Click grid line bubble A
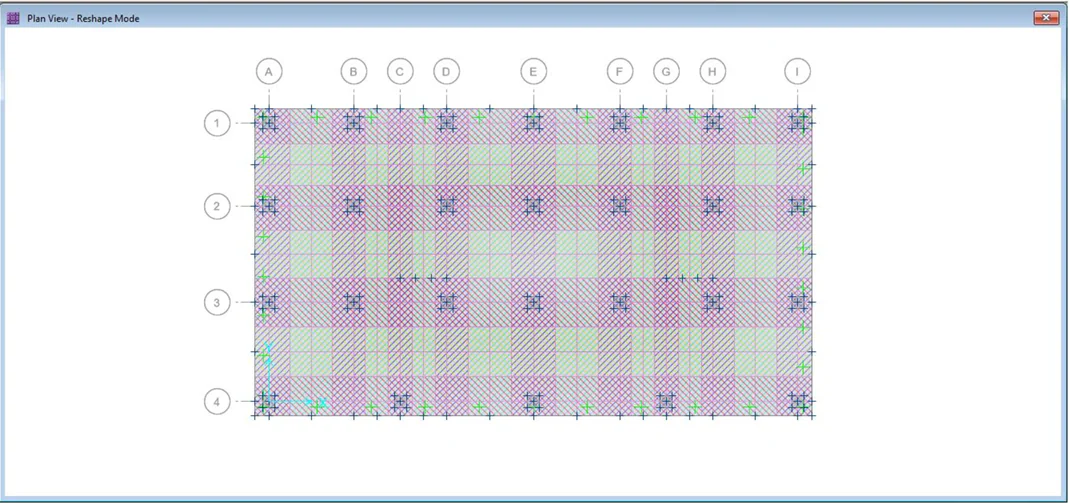This screenshot has width=1070, height=503. [x=268, y=72]
